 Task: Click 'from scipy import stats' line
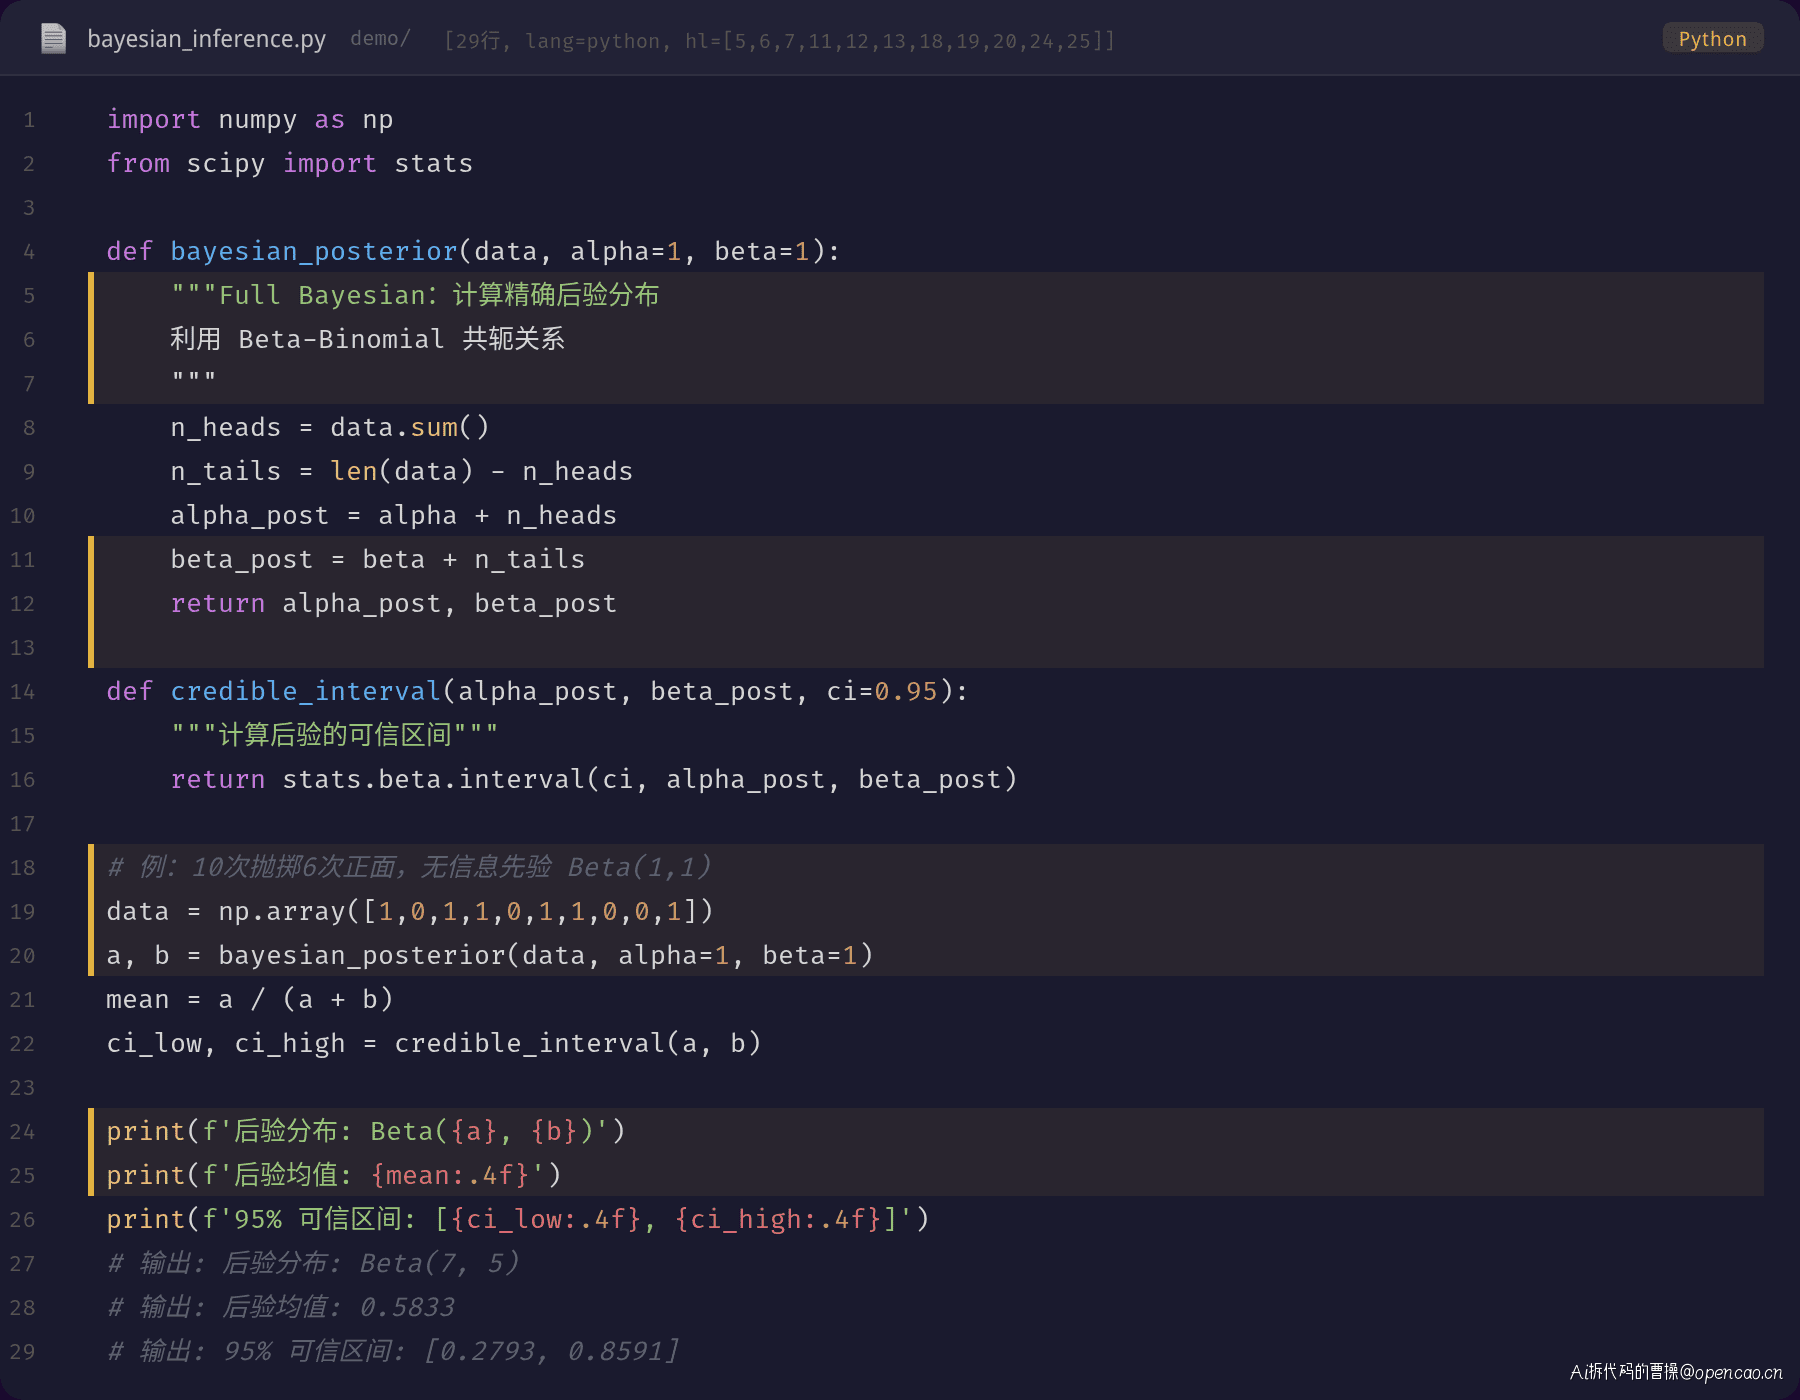(290, 164)
